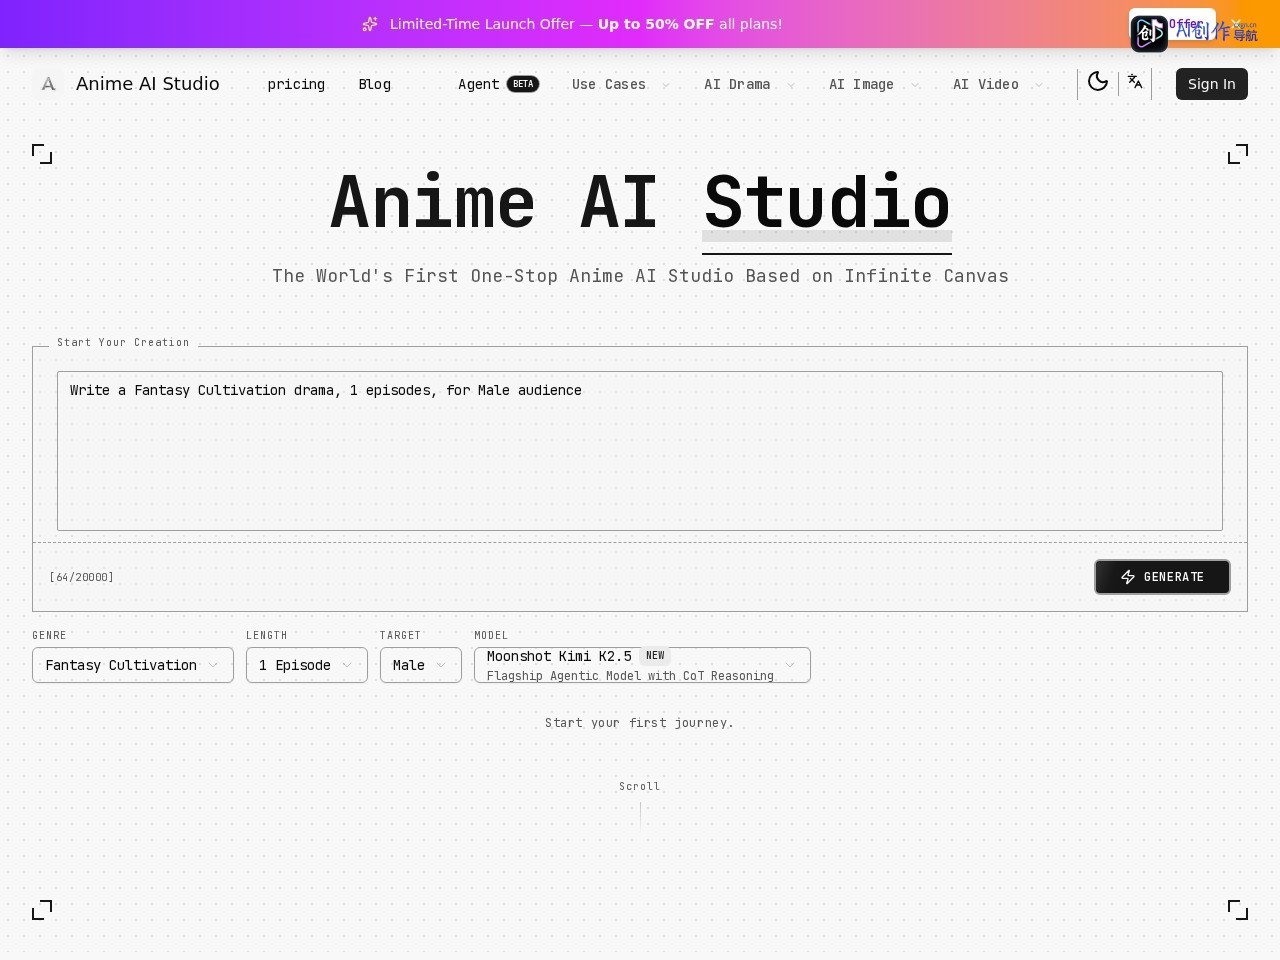Click the Anime AI Studio logo icon
The height and width of the screenshot is (960, 1280).
click(47, 84)
